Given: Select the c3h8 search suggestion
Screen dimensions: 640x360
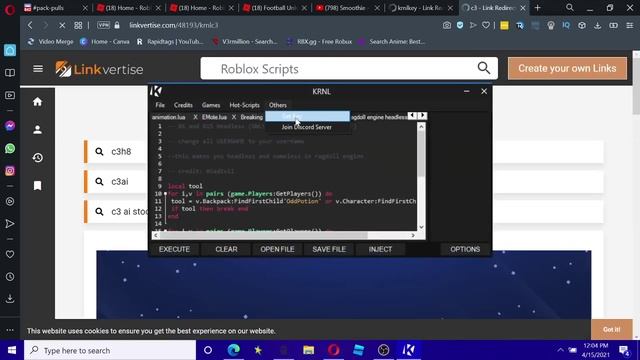Looking at the screenshot, I should pos(121,151).
